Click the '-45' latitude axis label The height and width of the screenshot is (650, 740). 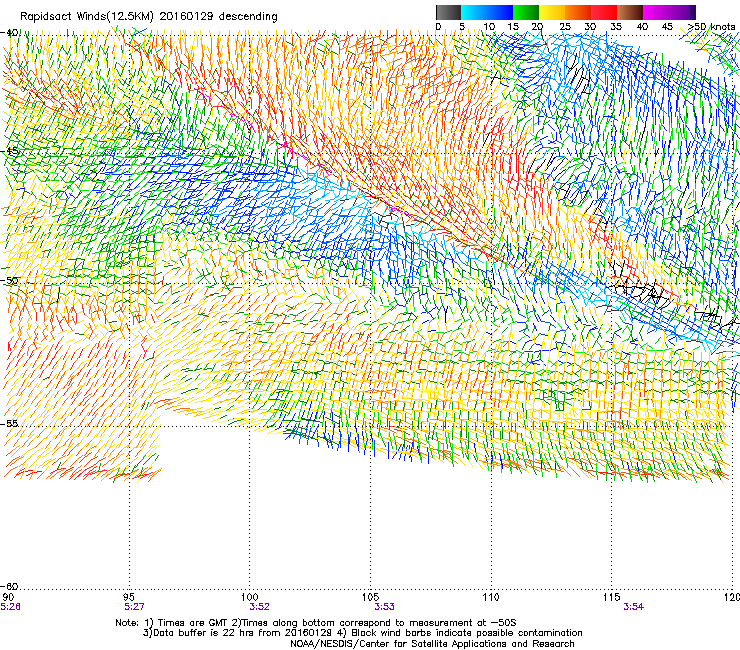(9, 151)
